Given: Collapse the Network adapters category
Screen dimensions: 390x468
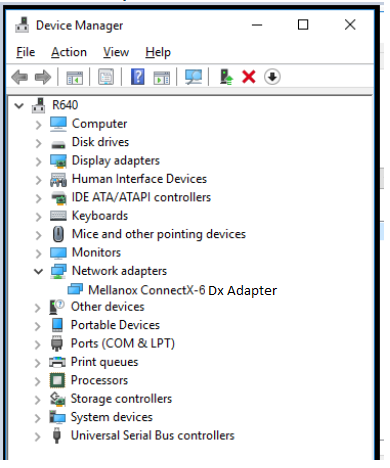Looking at the screenshot, I should click(x=39, y=271).
